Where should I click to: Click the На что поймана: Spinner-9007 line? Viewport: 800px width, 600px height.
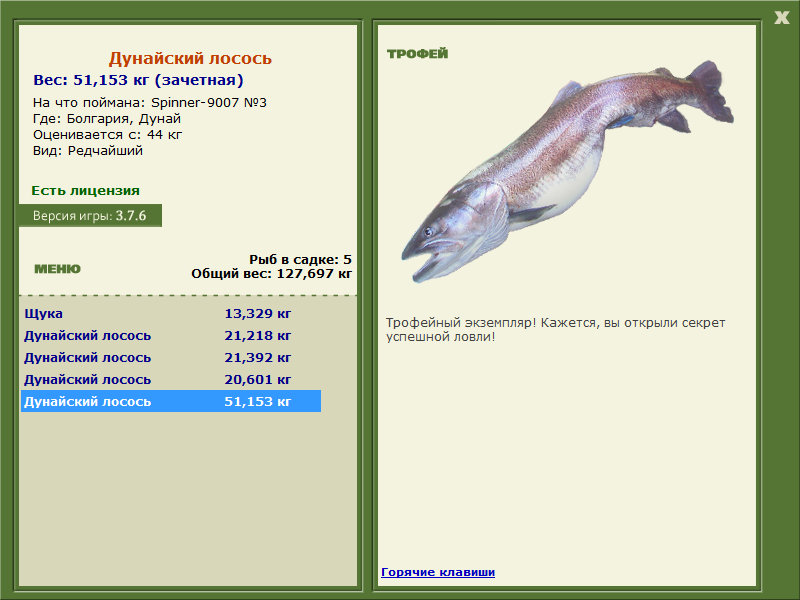[149, 103]
